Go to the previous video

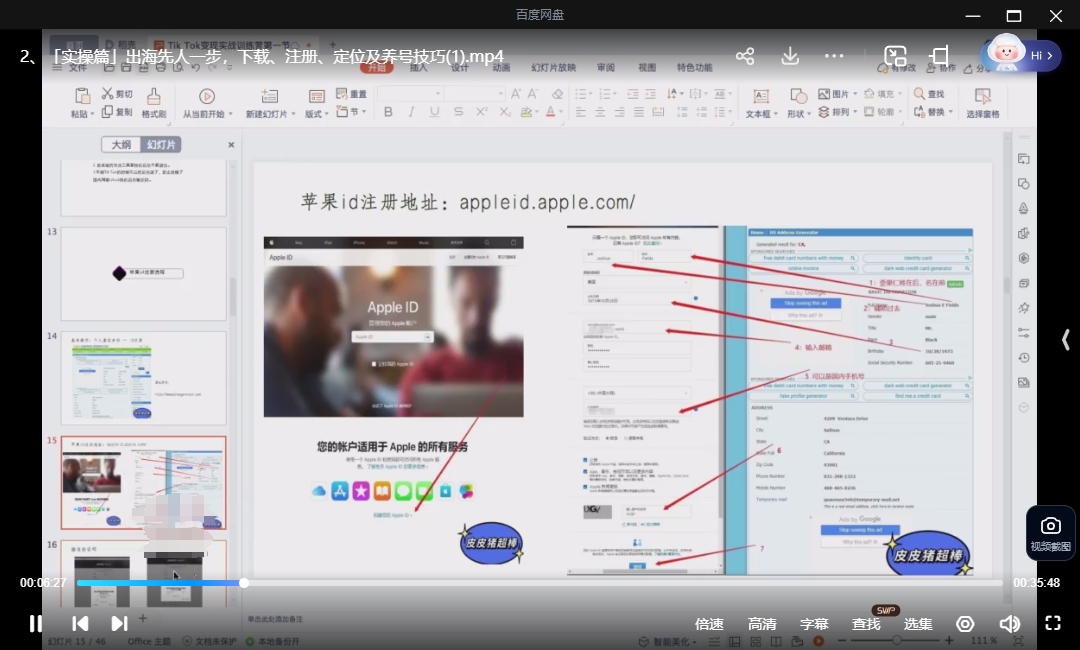click(x=80, y=624)
